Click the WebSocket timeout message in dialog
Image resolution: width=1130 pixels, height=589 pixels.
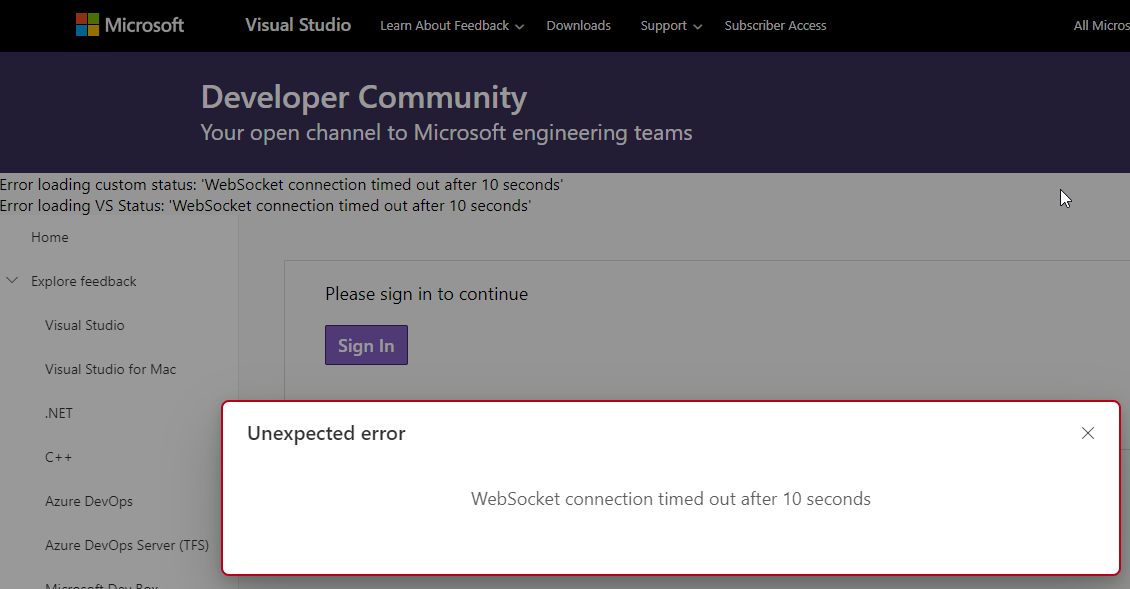click(671, 499)
